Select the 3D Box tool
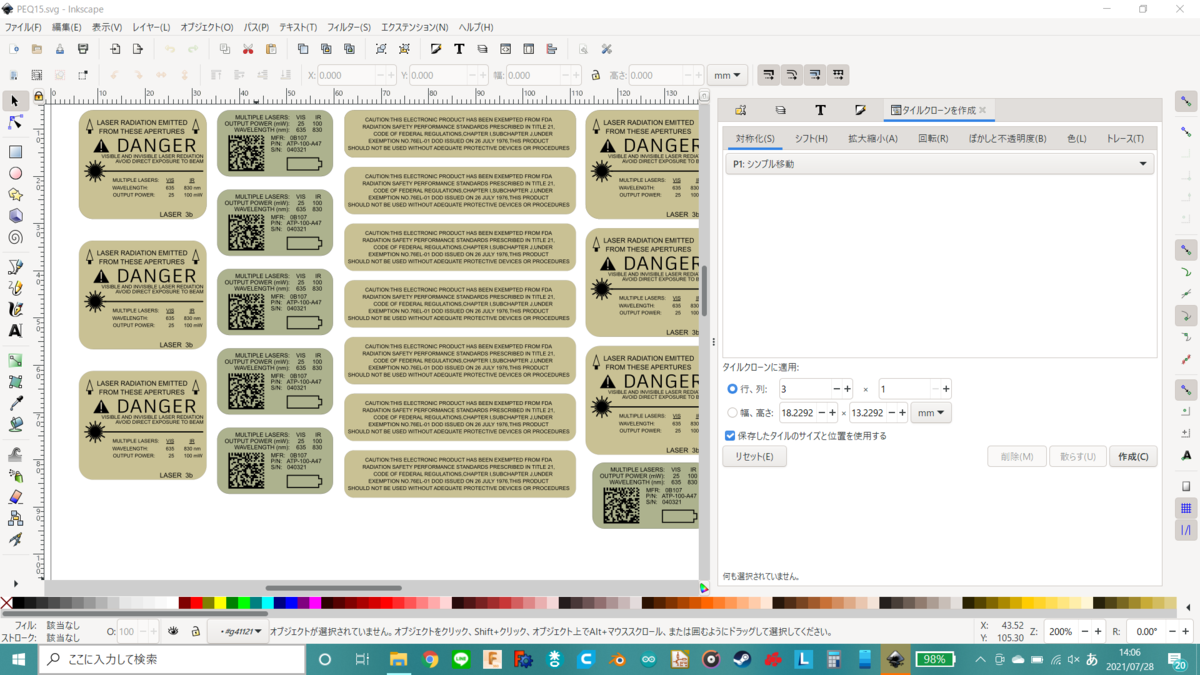This screenshot has width=1200, height=675. 15,216
